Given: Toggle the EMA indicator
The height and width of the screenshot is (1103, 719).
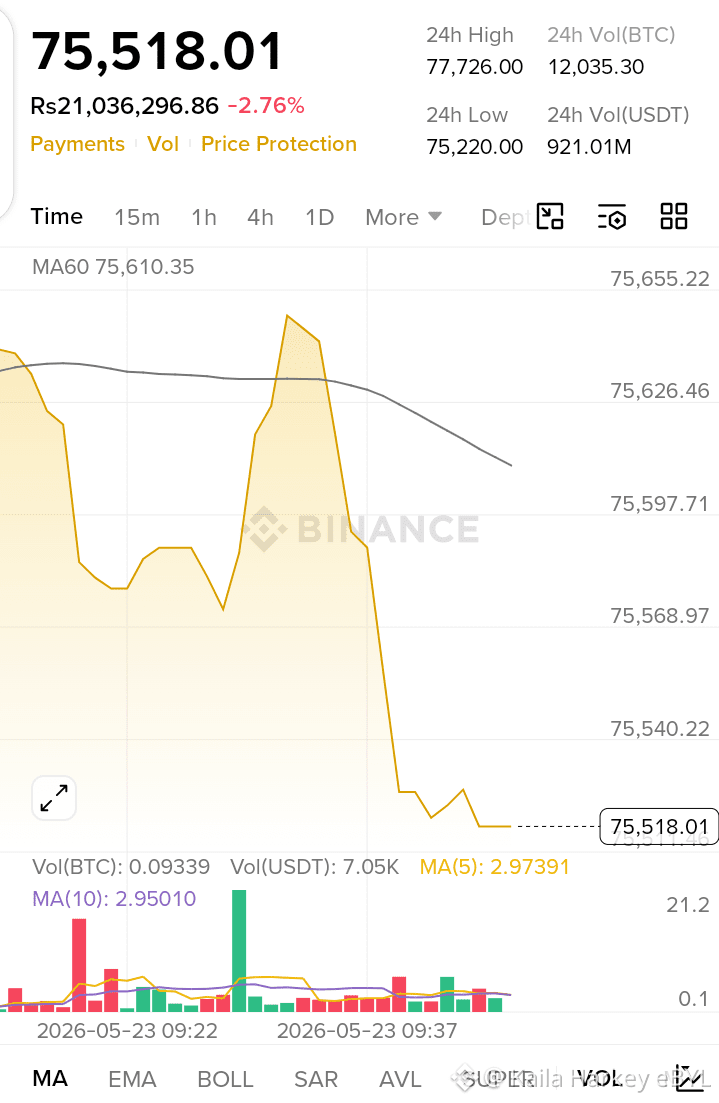Looking at the screenshot, I should [132, 1079].
